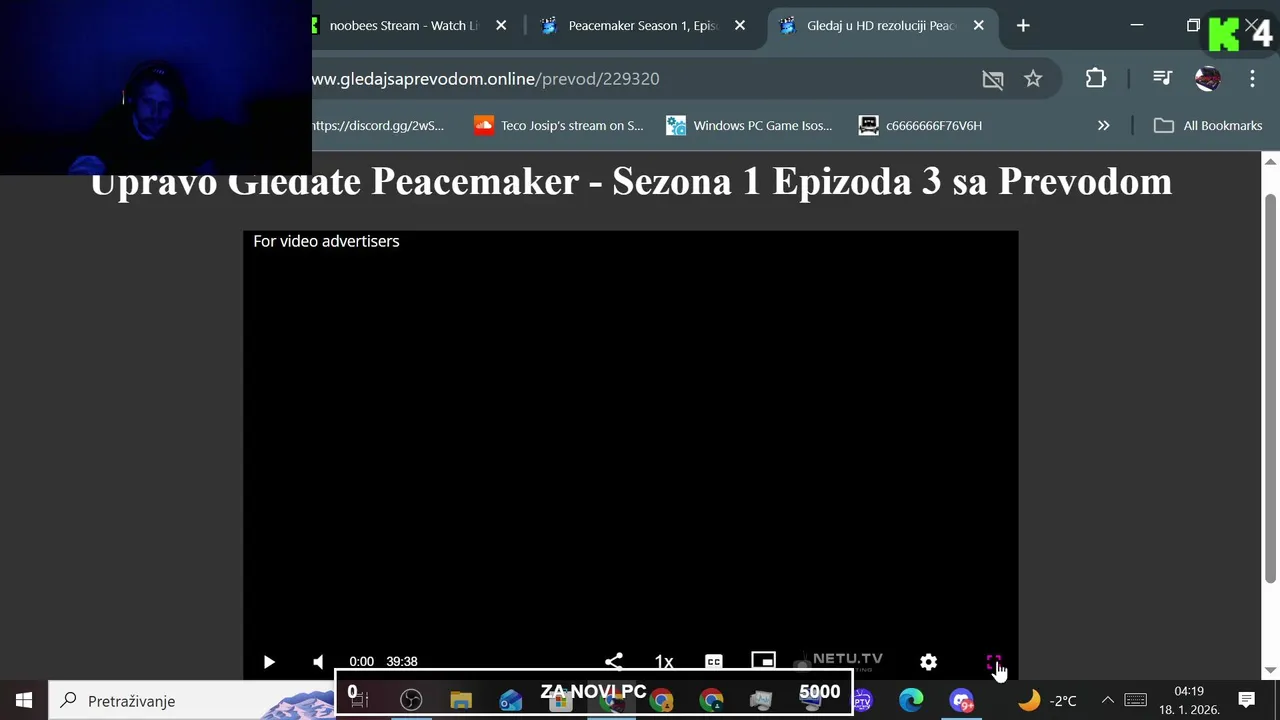Expand the system tray hidden icons

pyautogui.click(x=1107, y=700)
